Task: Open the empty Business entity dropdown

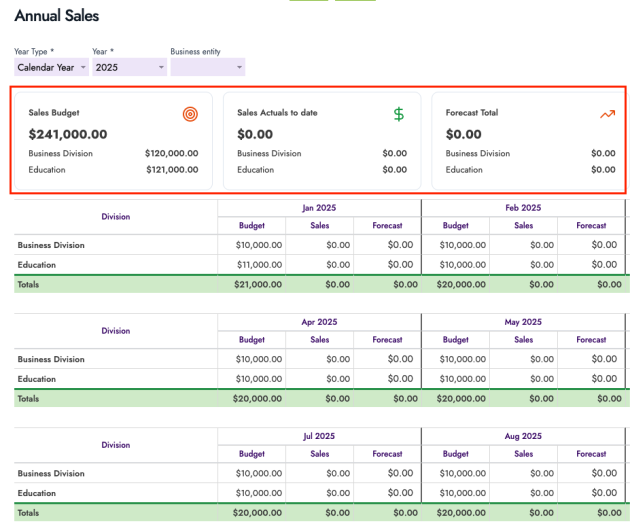Action: click(x=207, y=67)
